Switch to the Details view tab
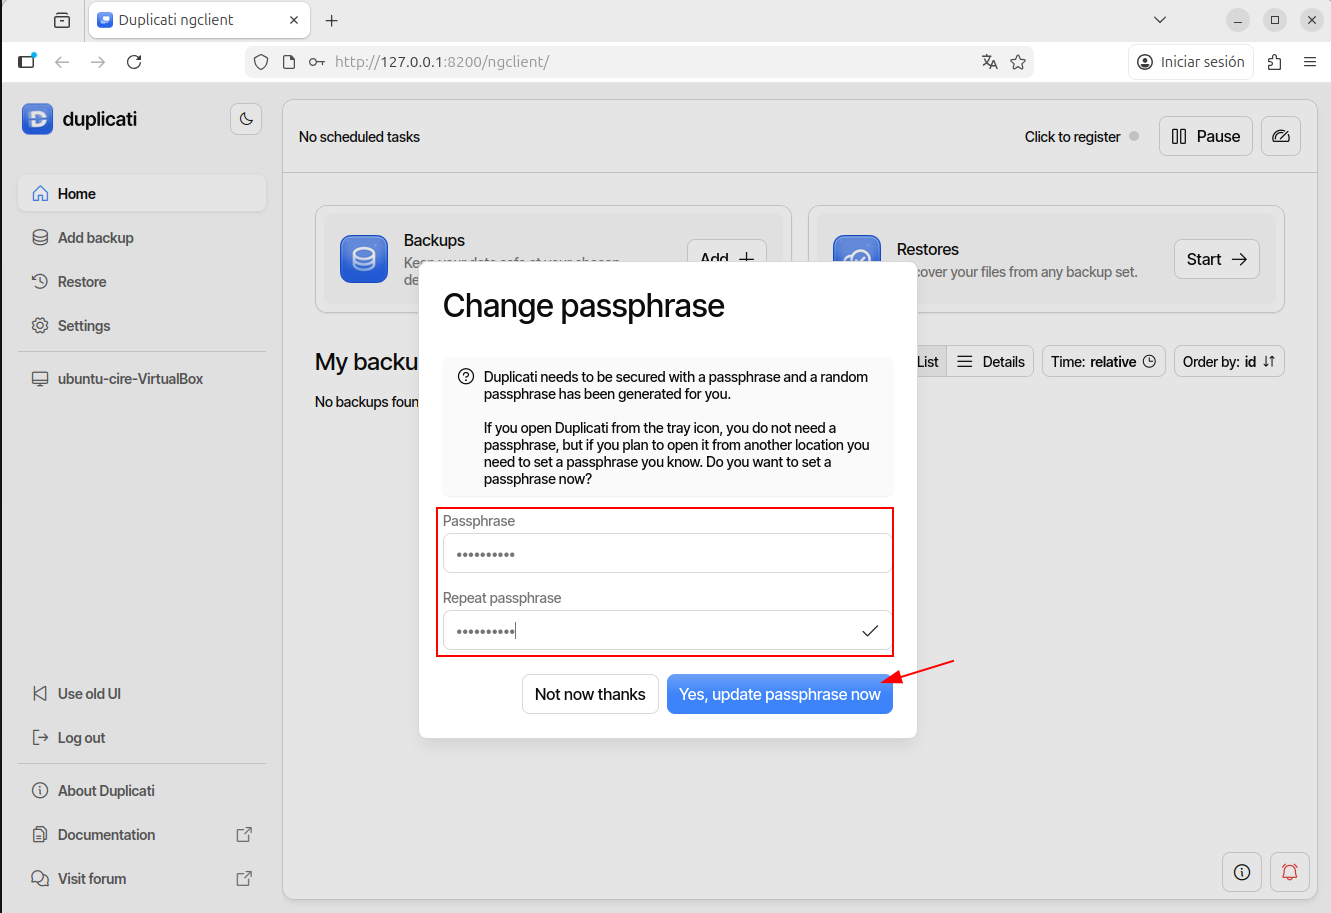The image size is (1331, 913). coord(990,361)
